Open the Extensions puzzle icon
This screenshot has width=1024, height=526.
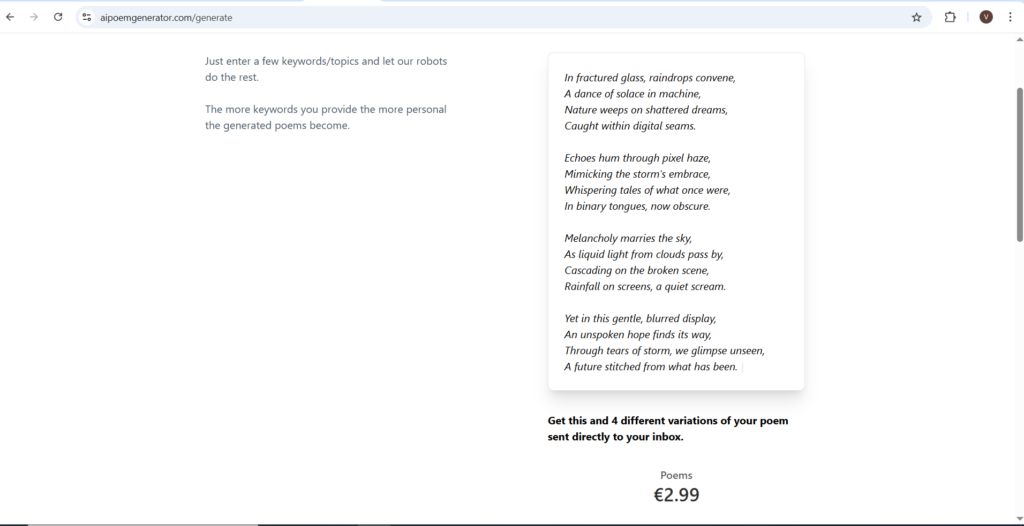(x=950, y=17)
